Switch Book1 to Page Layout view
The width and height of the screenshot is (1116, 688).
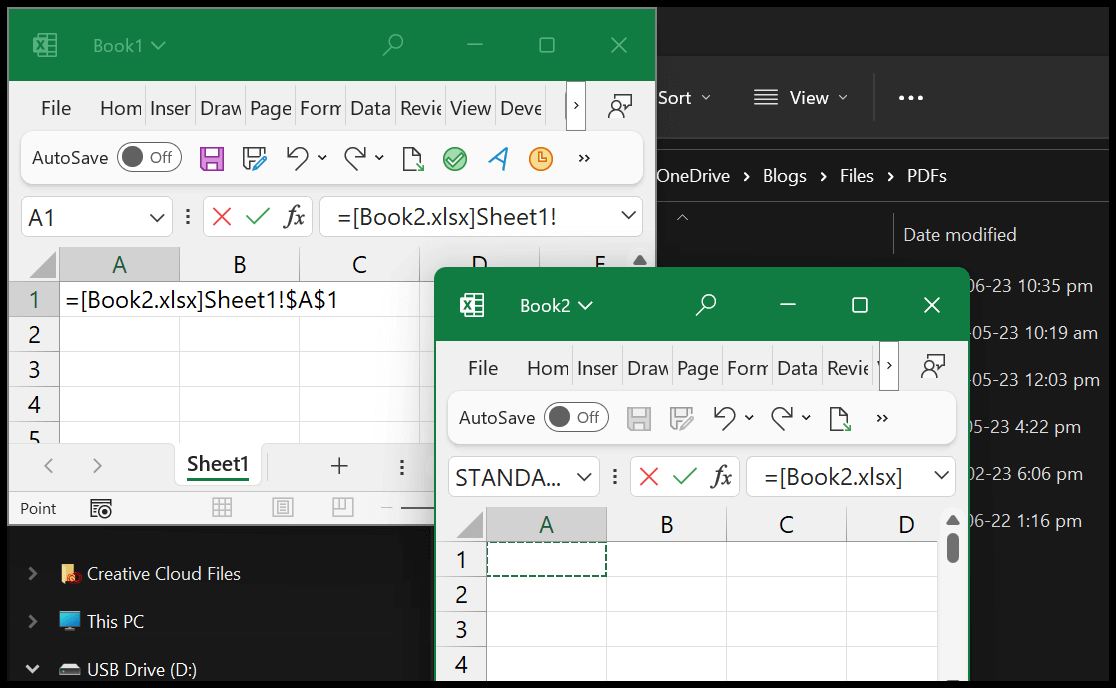coord(283,507)
